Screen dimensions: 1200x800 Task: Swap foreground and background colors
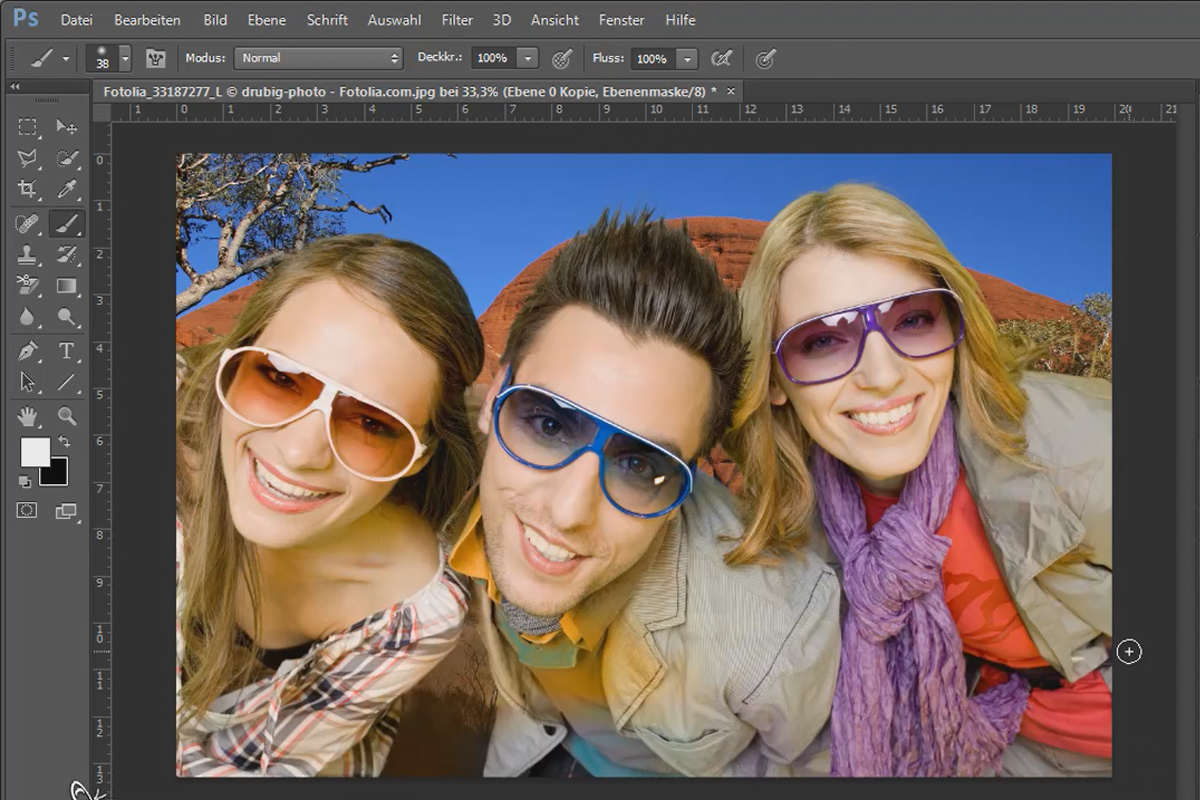tap(65, 441)
